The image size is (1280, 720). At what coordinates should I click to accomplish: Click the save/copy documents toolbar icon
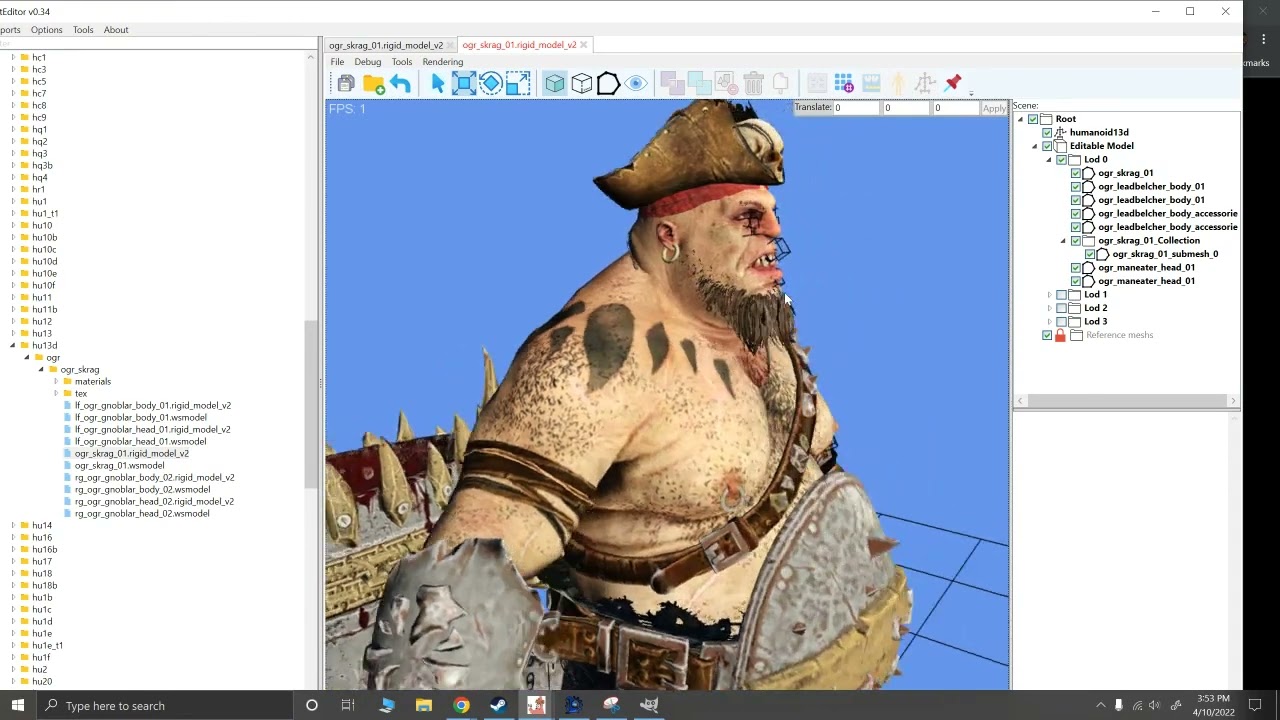click(x=346, y=84)
